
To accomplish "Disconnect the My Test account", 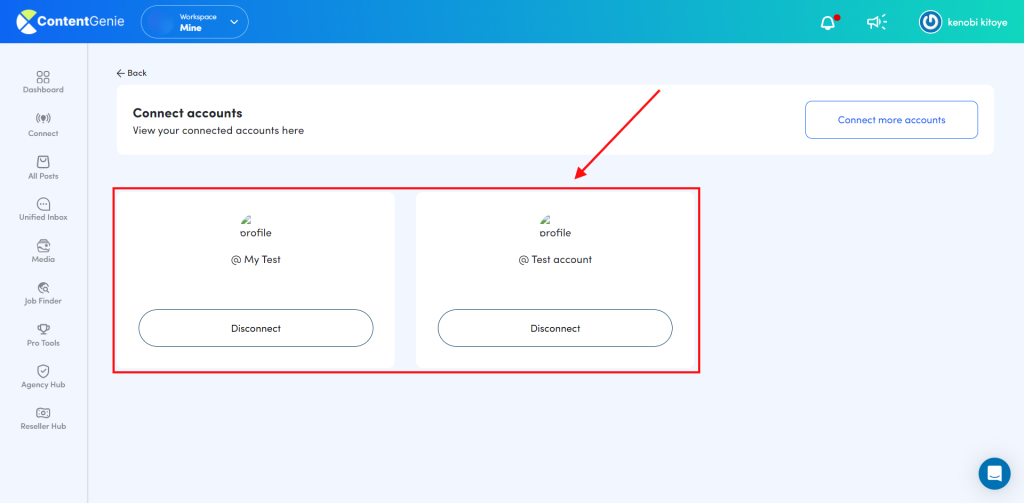I will point(256,328).
